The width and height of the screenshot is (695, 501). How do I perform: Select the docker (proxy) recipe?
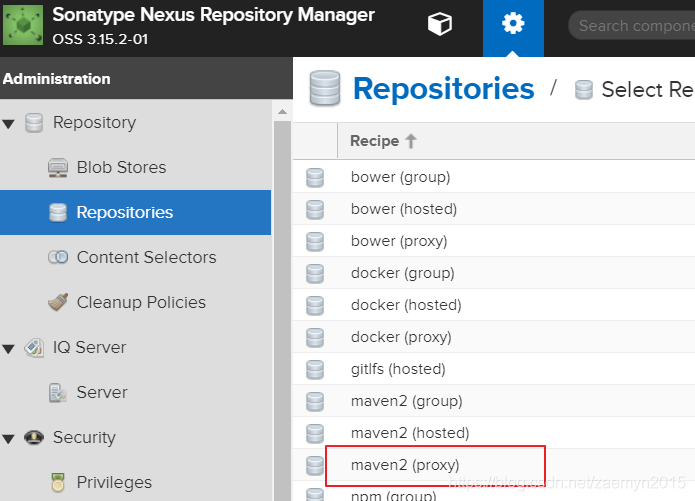(x=401, y=337)
